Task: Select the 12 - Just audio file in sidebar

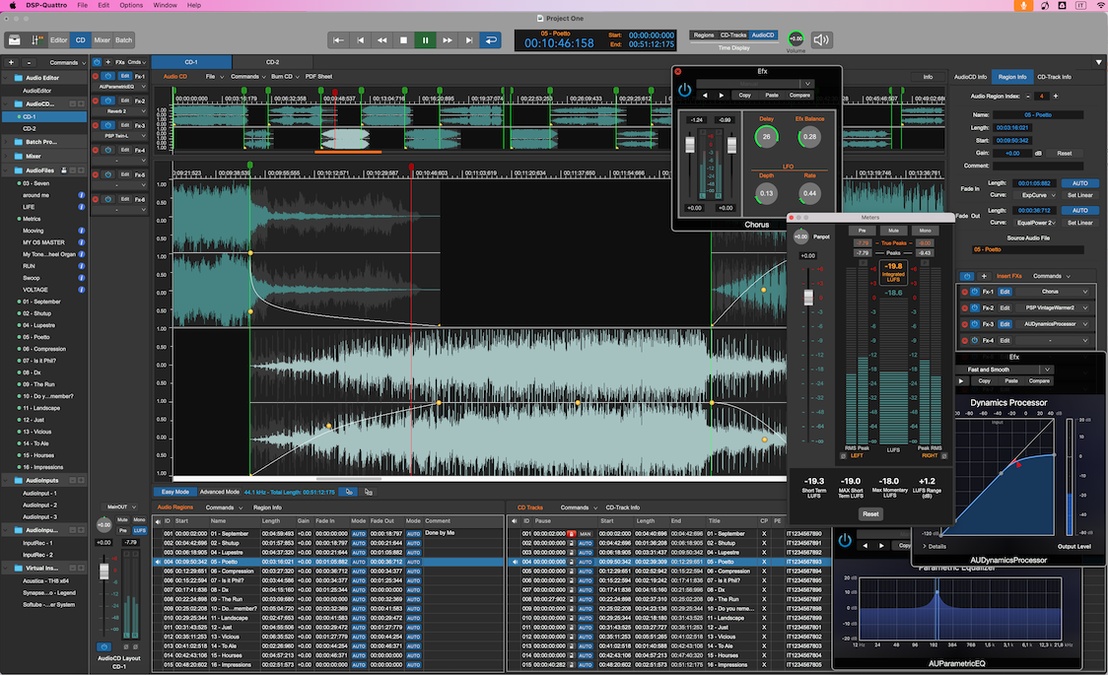Action: 33,419
